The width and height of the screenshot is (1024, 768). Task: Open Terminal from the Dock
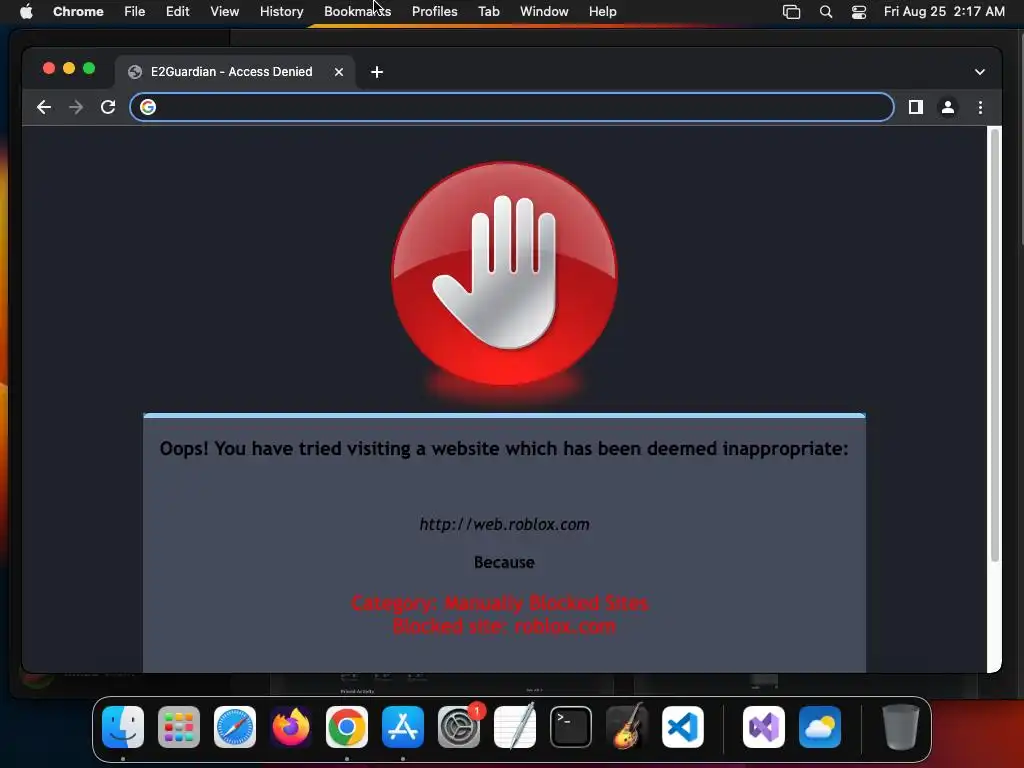coord(571,727)
